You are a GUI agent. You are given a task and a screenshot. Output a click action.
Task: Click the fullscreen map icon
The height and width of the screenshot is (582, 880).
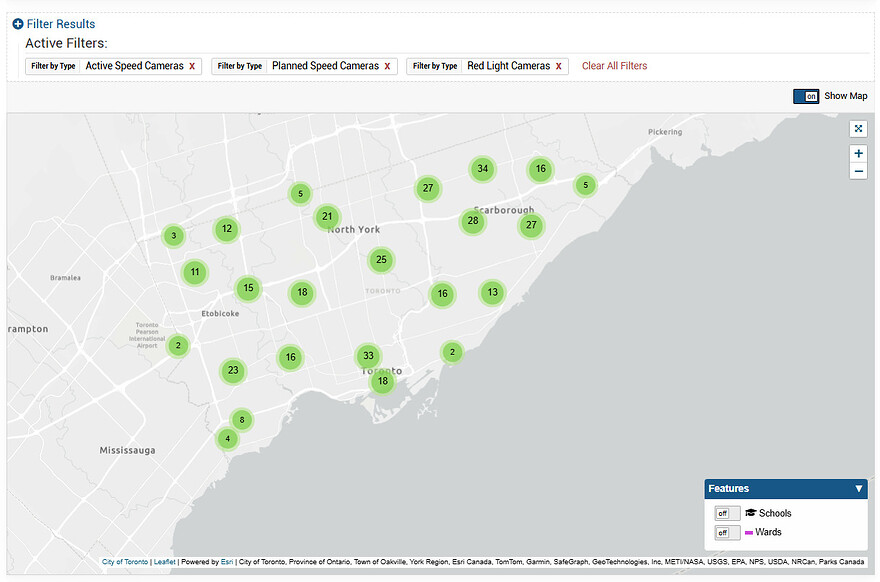(x=858, y=129)
